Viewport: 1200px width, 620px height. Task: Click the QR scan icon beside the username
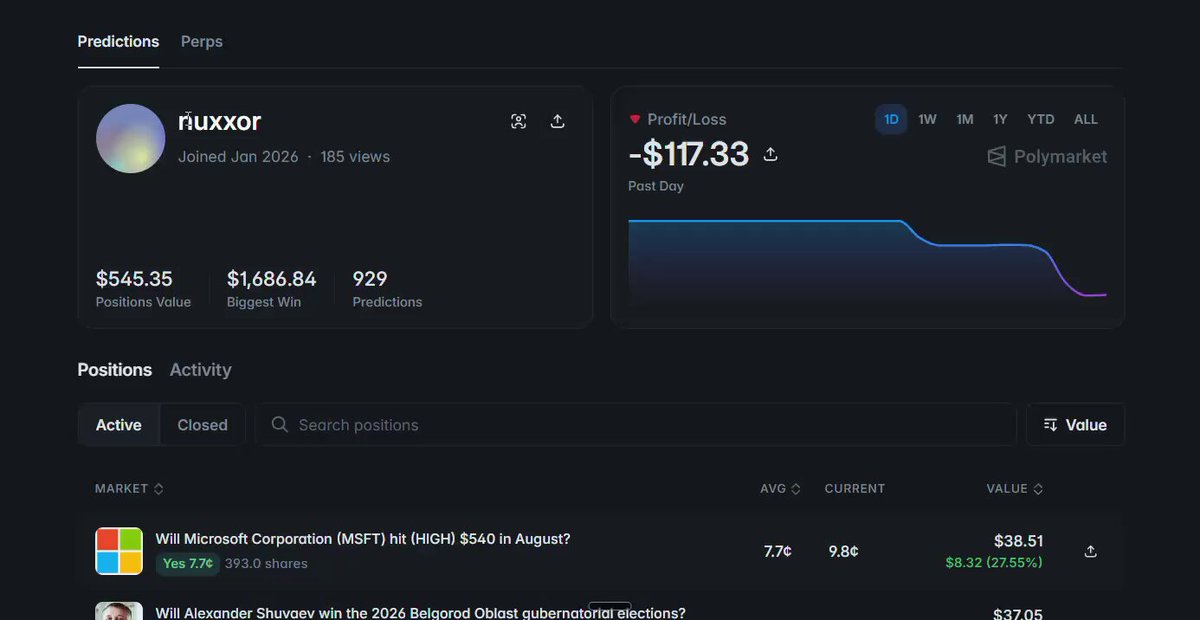(x=518, y=121)
